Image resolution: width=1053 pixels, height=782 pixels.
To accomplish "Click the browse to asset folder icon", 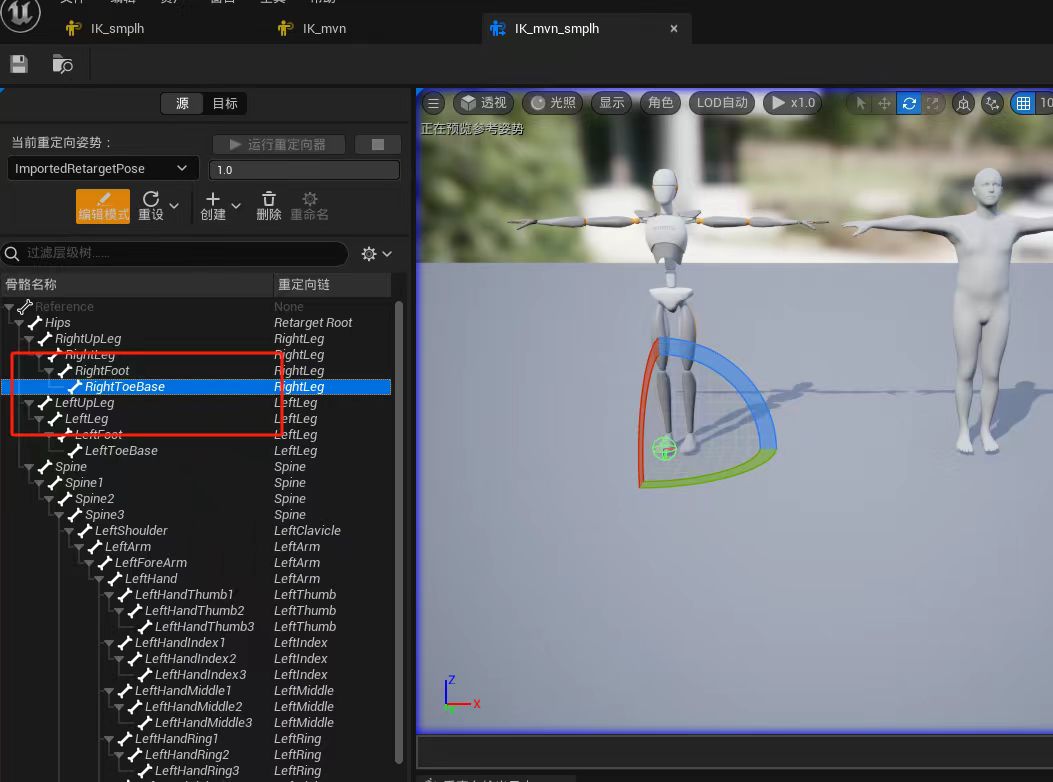I will click(x=62, y=65).
